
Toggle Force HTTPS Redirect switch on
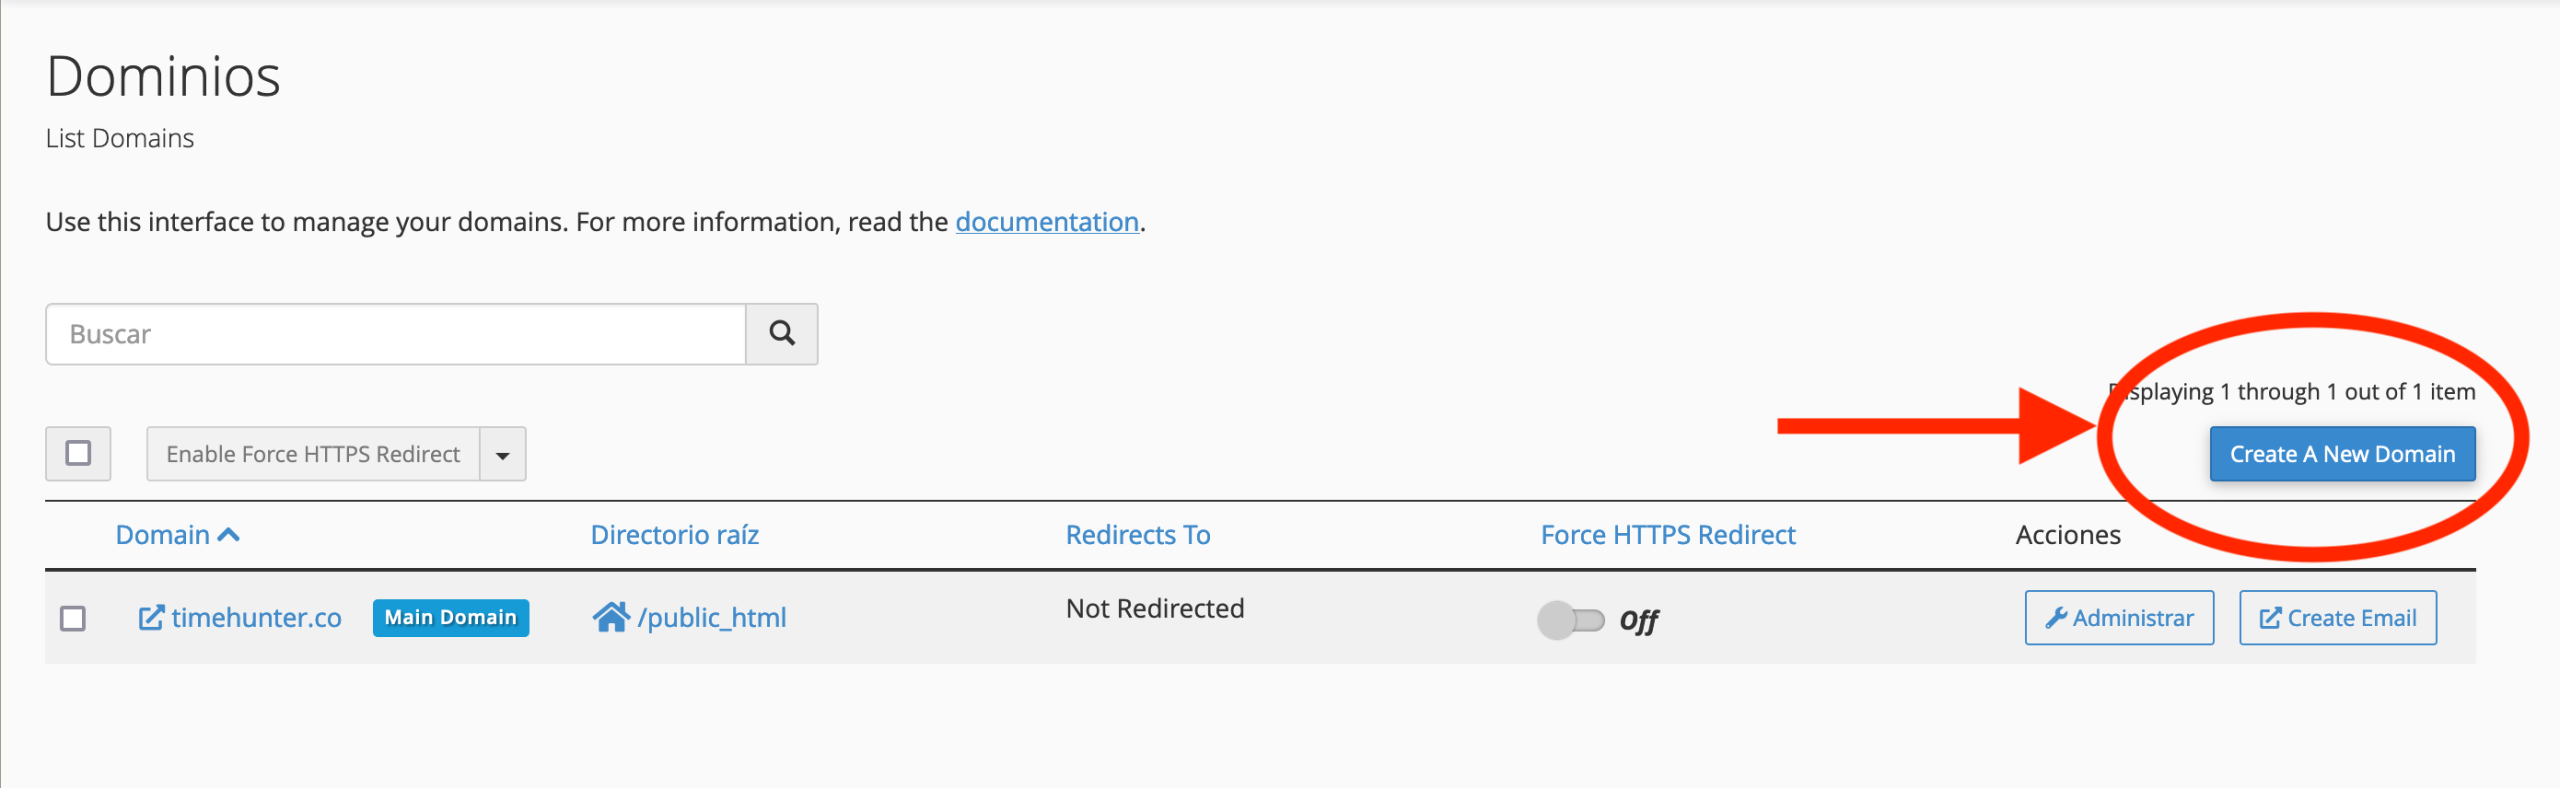point(1570,620)
